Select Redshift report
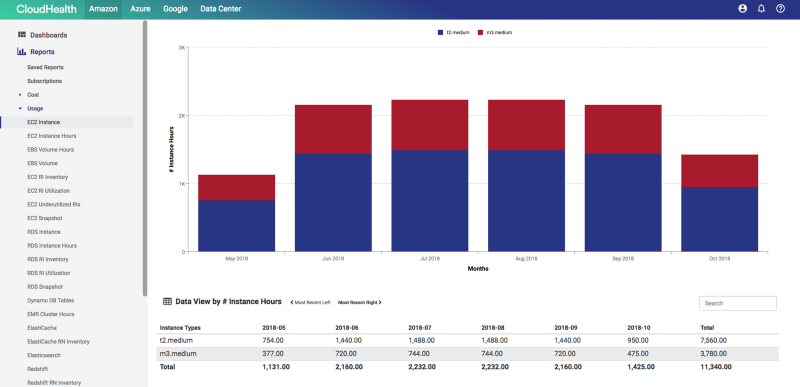This screenshot has width=800, height=387. (x=38, y=369)
